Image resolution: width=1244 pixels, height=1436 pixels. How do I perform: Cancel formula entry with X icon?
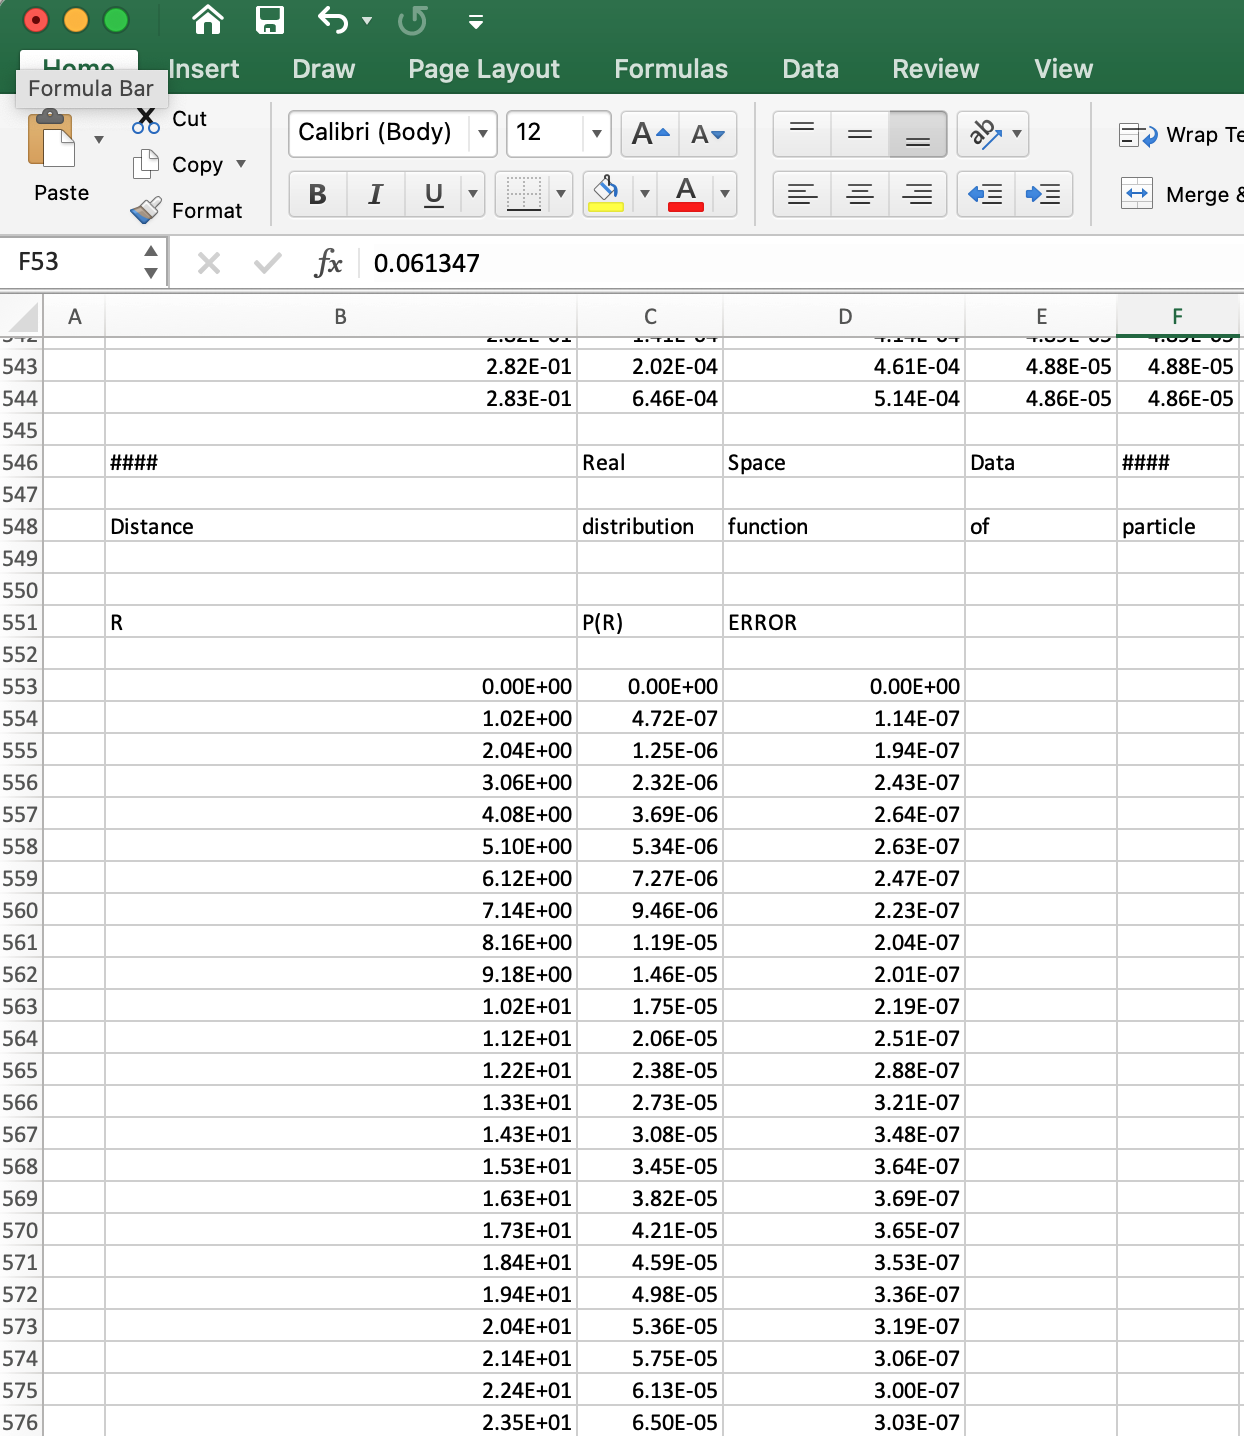point(209,263)
